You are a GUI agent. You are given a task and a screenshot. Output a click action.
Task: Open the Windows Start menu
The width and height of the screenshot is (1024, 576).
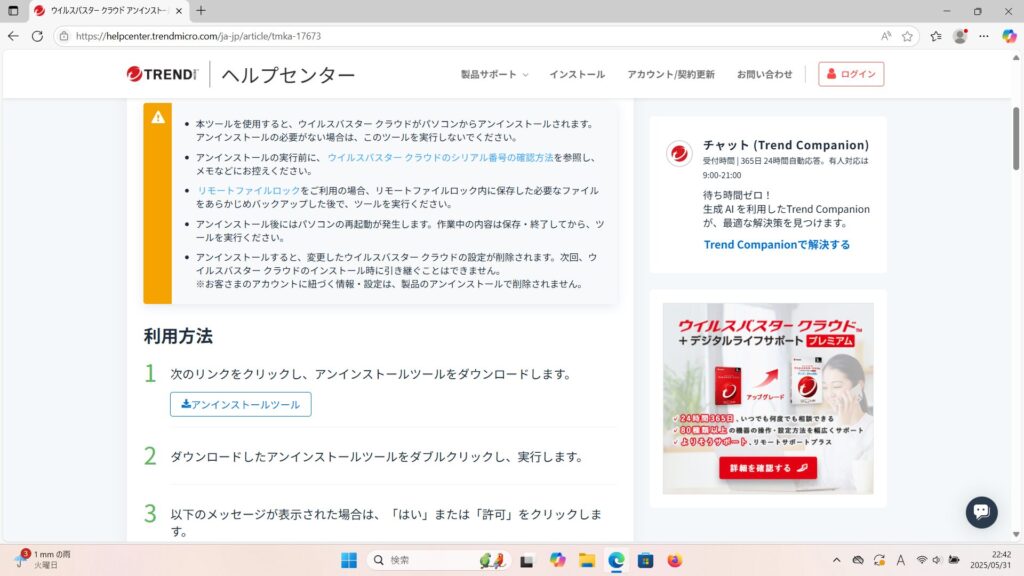(x=349, y=560)
